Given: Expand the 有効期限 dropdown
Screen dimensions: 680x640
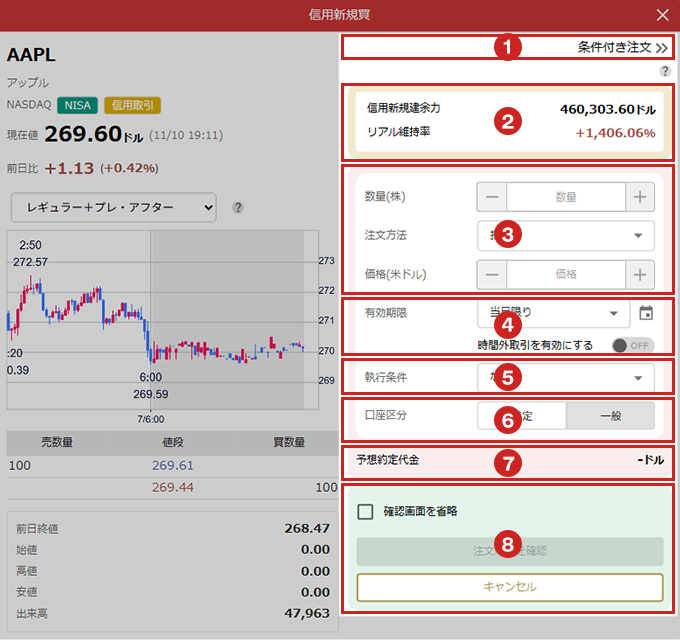Looking at the screenshot, I should point(554,313).
